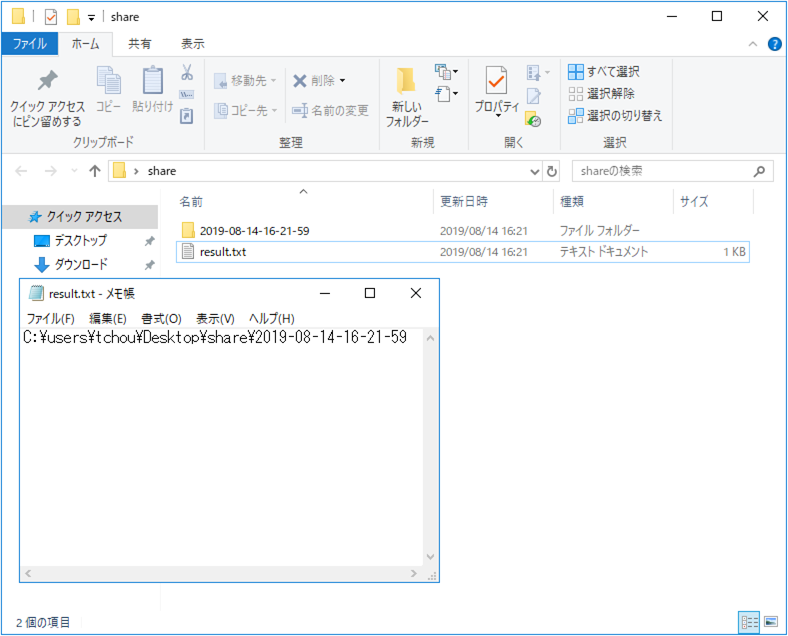Viewport: 788px width, 636px height.
Task: Click the Back navigation arrow
Action: pyautogui.click(x=21, y=171)
